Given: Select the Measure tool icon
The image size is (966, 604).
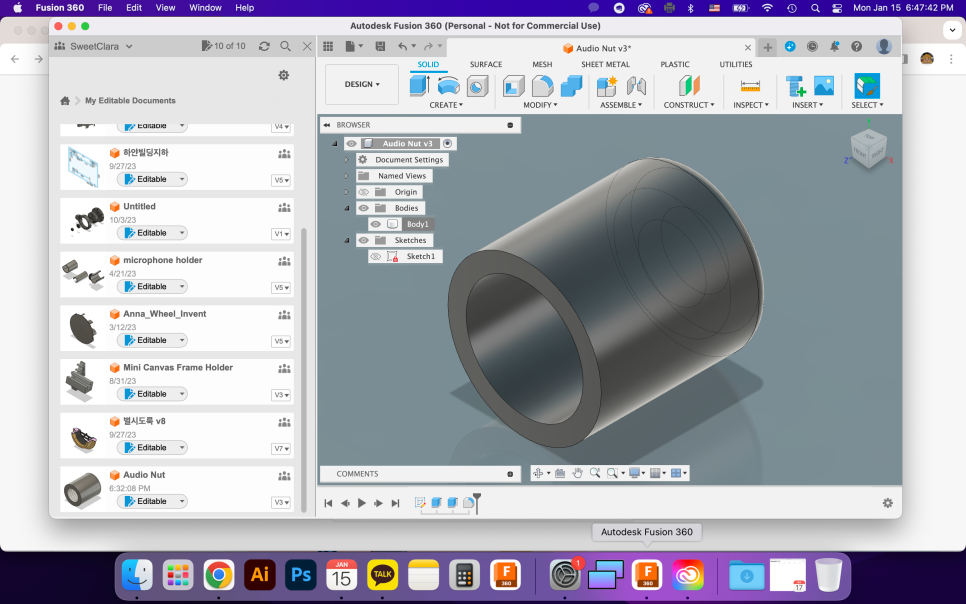Looking at the screenshot, I should [x=750, y=86].
